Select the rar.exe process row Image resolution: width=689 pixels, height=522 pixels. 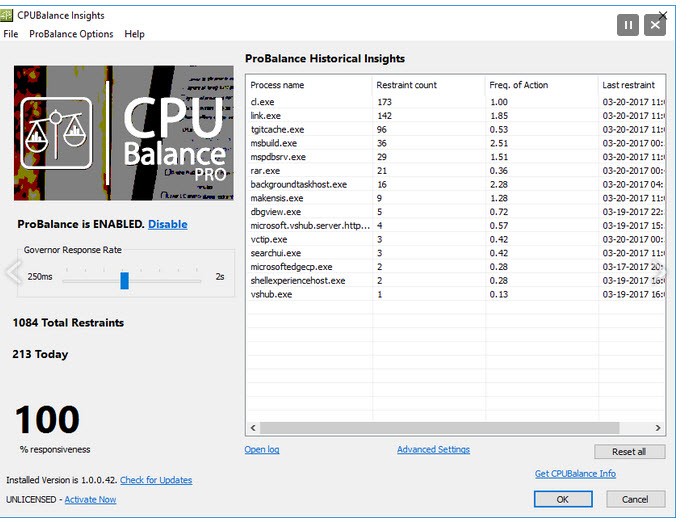coord(455,170)
